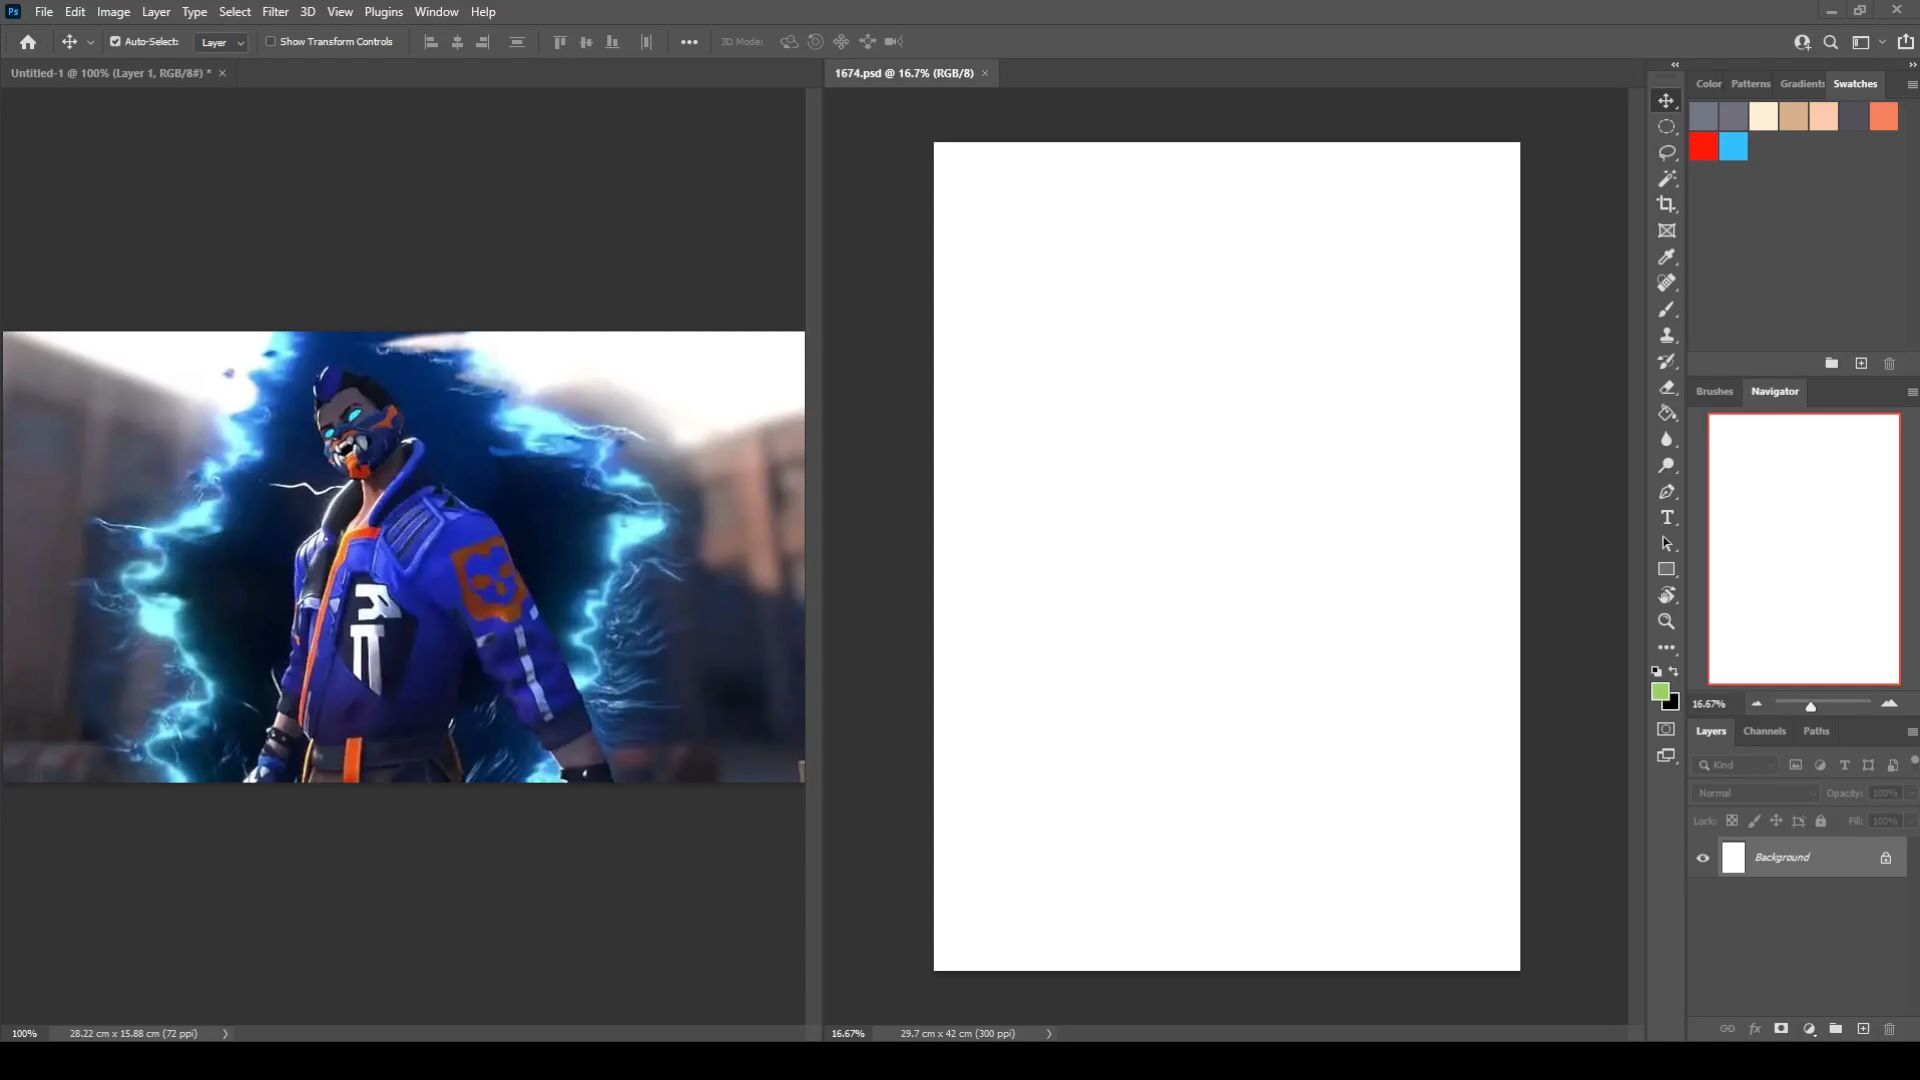Open the Image menu
Screen dimensions: 1920x1080
coord(113,12)
